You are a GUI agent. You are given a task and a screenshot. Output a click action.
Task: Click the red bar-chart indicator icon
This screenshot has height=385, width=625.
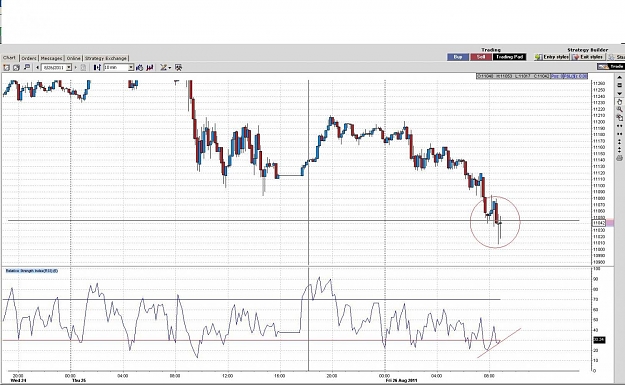point(149,68)
